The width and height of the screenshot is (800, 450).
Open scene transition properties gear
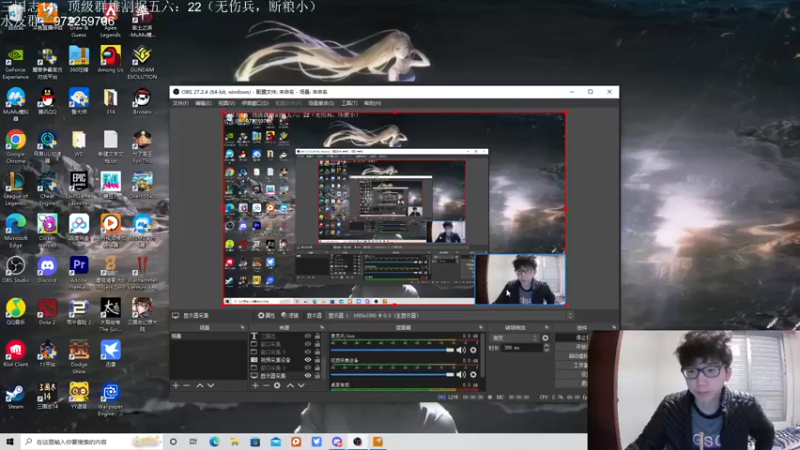[545, 338]
